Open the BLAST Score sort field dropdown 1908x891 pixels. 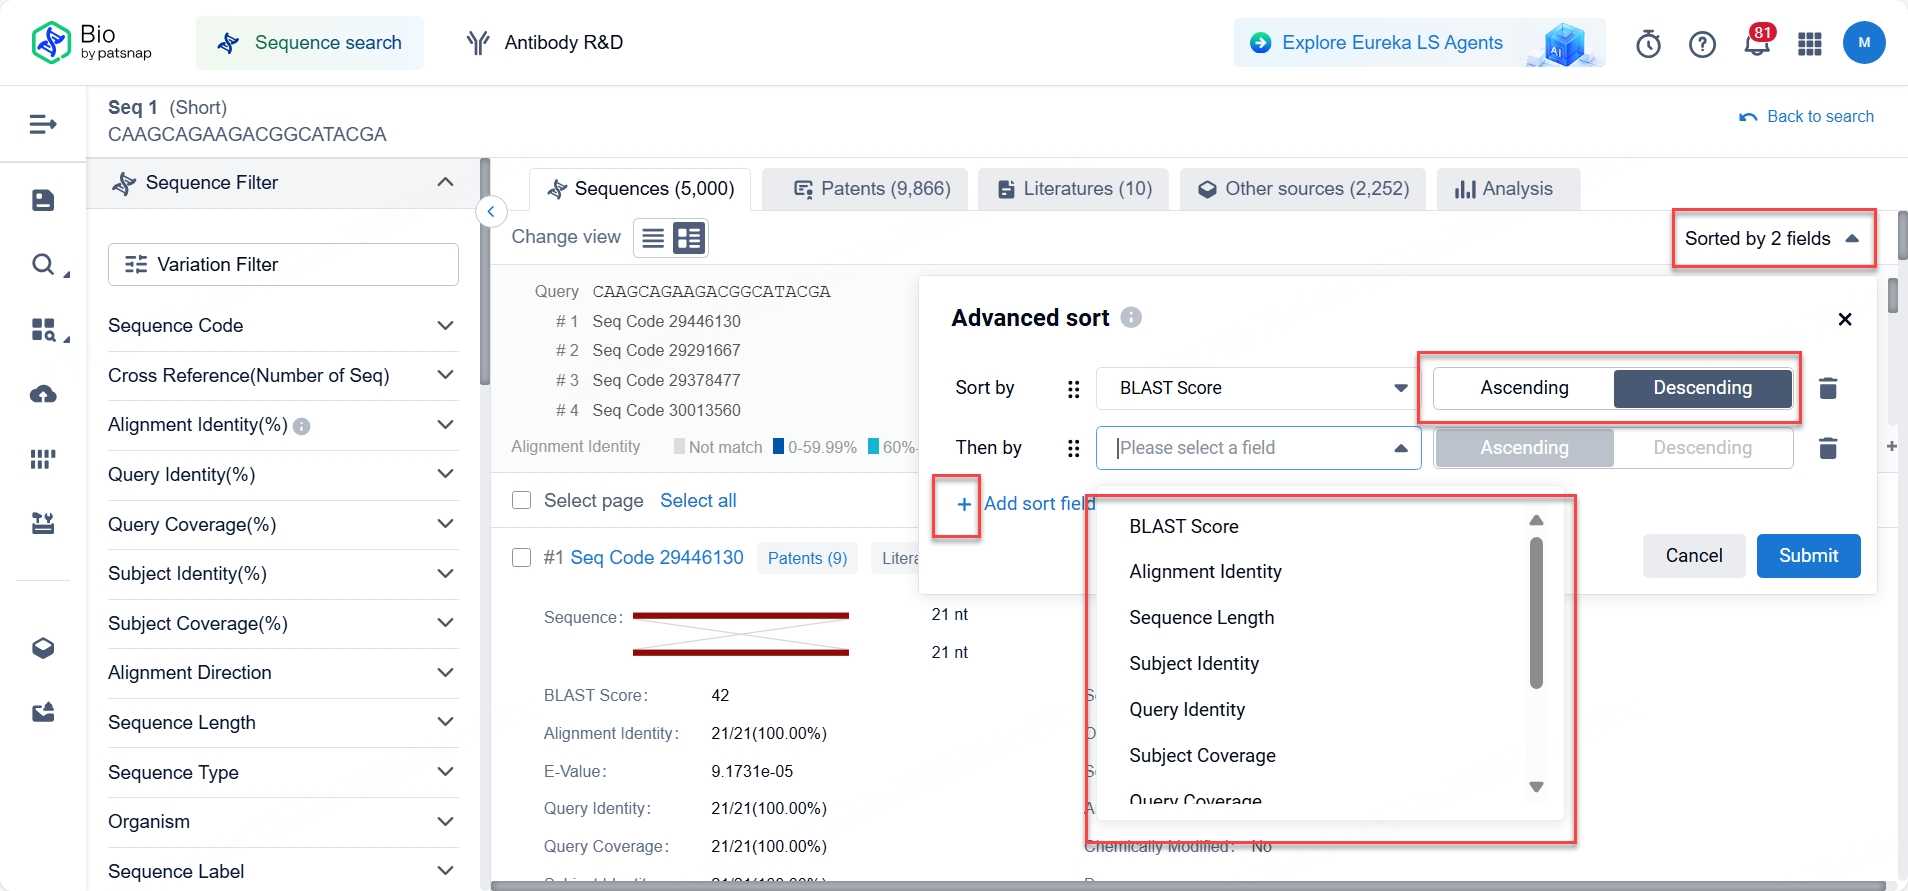(x=1258, y=388)
